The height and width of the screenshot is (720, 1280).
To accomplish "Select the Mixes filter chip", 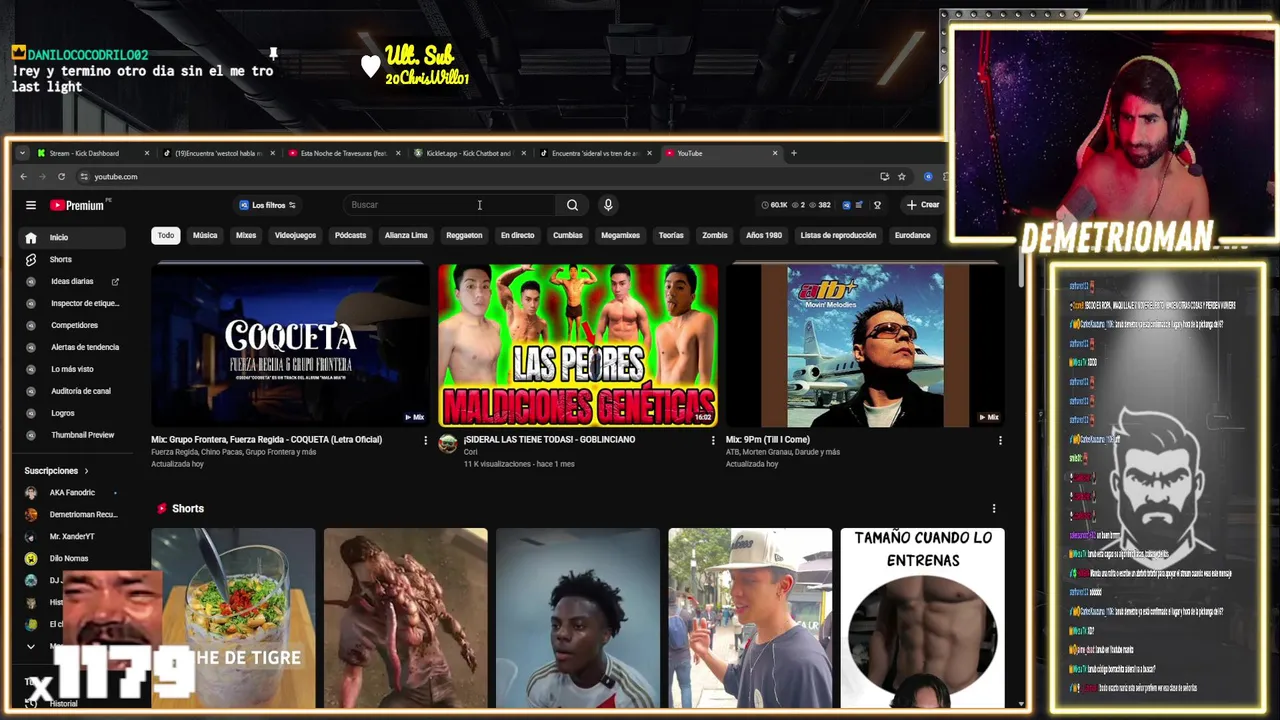I will pos(246,236).
